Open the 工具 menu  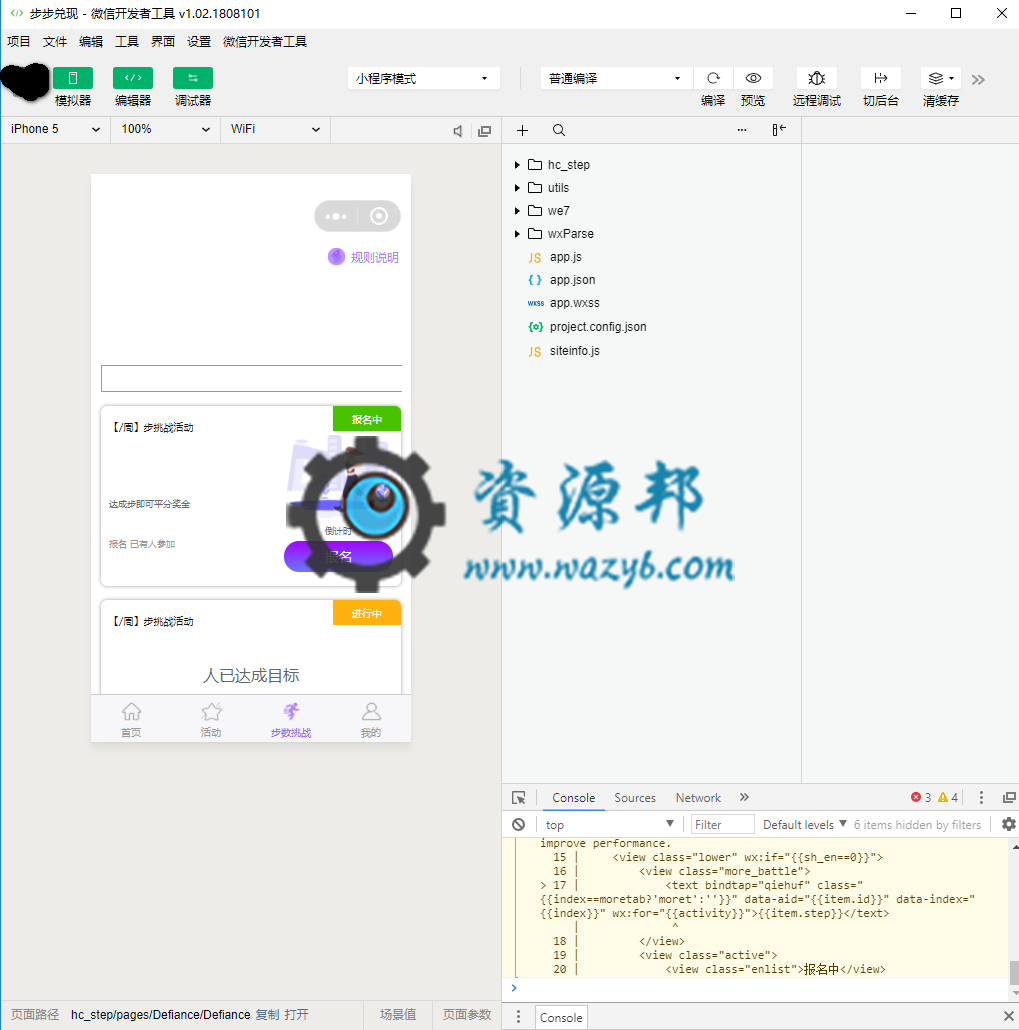[127, 42]
